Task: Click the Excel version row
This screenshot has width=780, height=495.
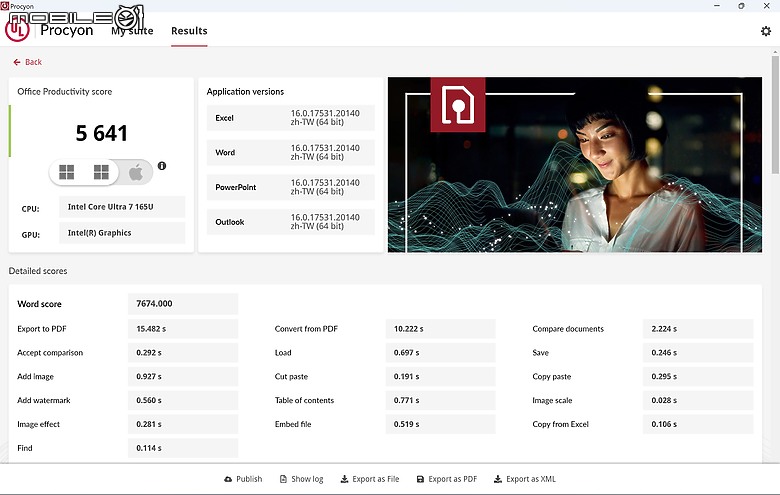Action: 291,118
